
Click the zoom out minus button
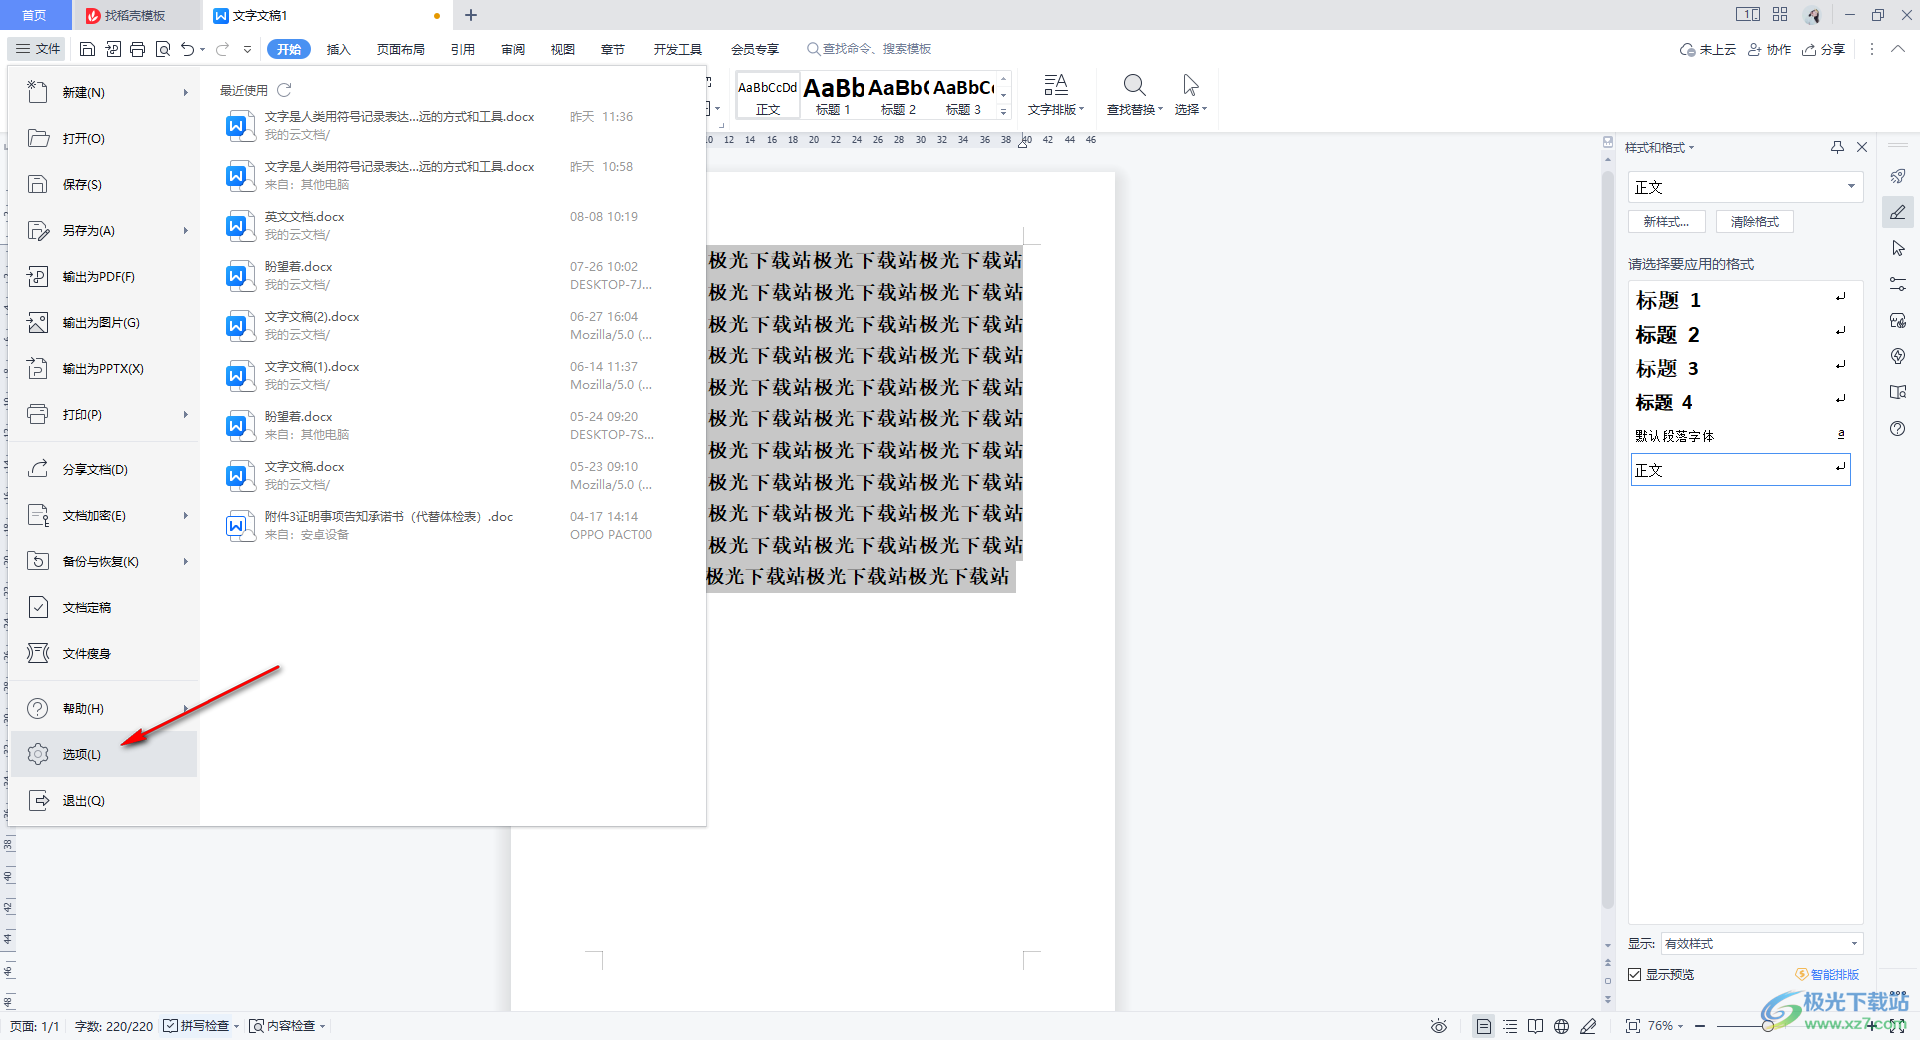[x=1700, y=1026]
